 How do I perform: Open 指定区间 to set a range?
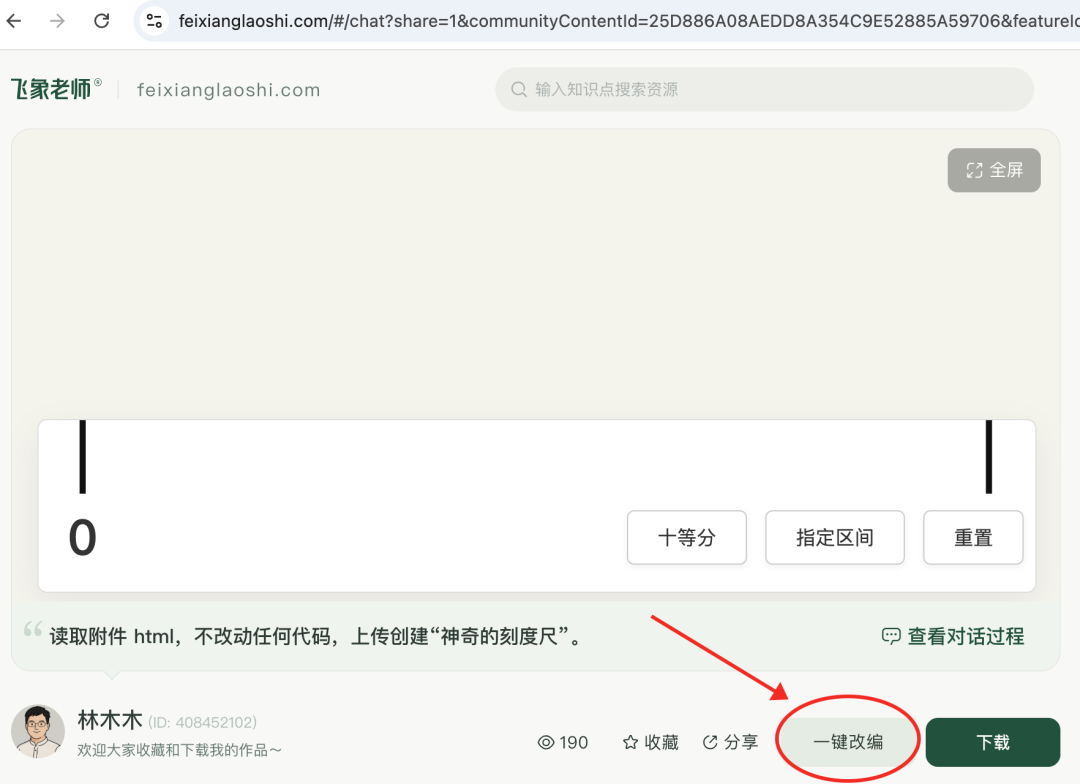tap(834, 537)
